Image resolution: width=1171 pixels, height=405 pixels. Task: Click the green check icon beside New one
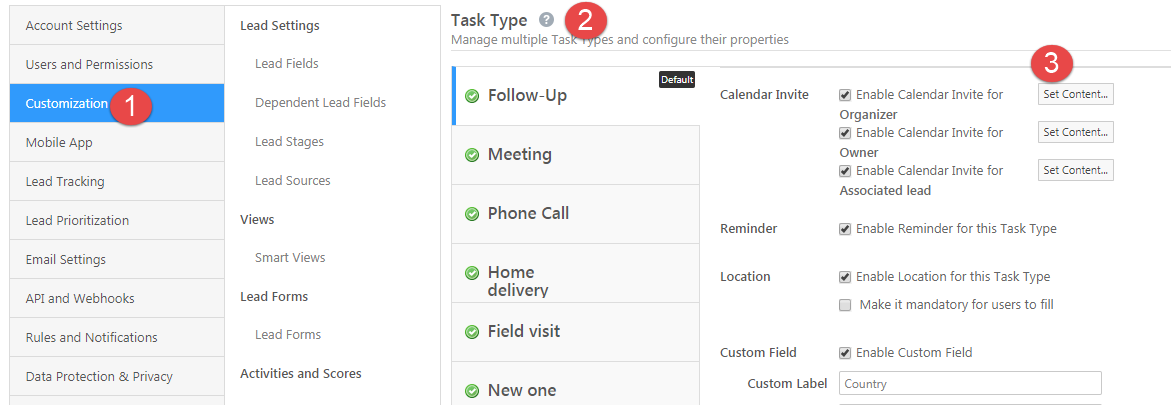(472, 391)
